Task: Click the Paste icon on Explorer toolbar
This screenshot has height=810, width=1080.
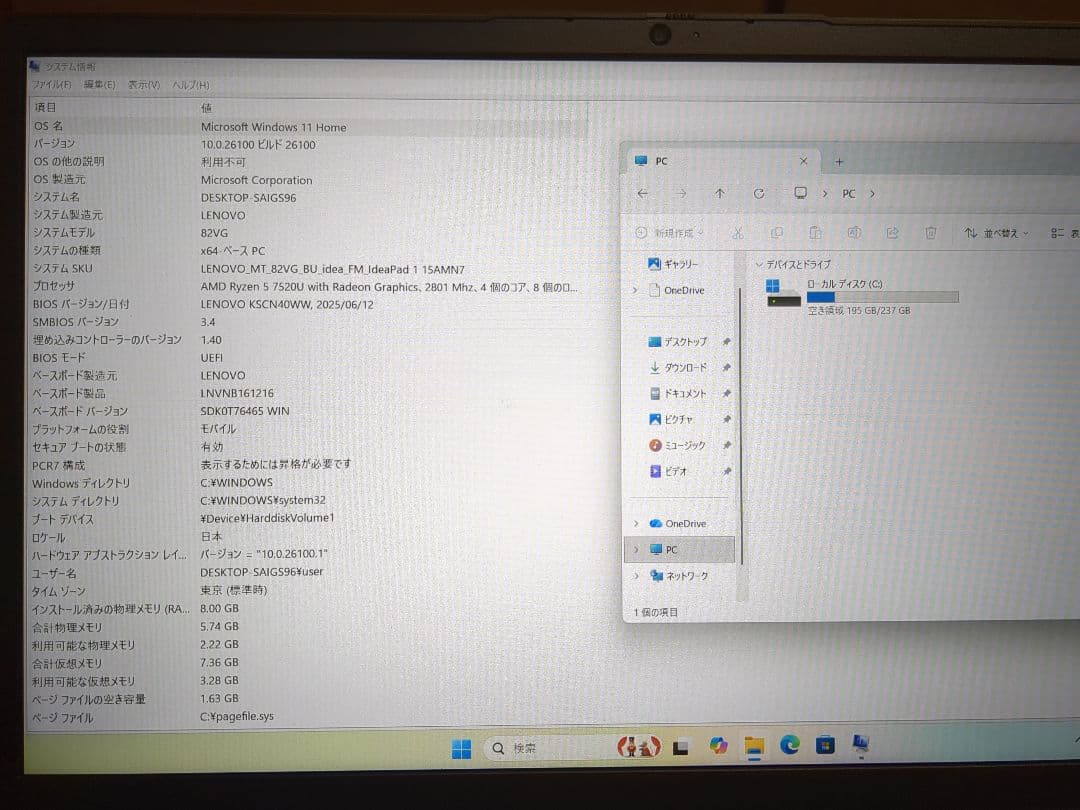Action: [815, 232]
